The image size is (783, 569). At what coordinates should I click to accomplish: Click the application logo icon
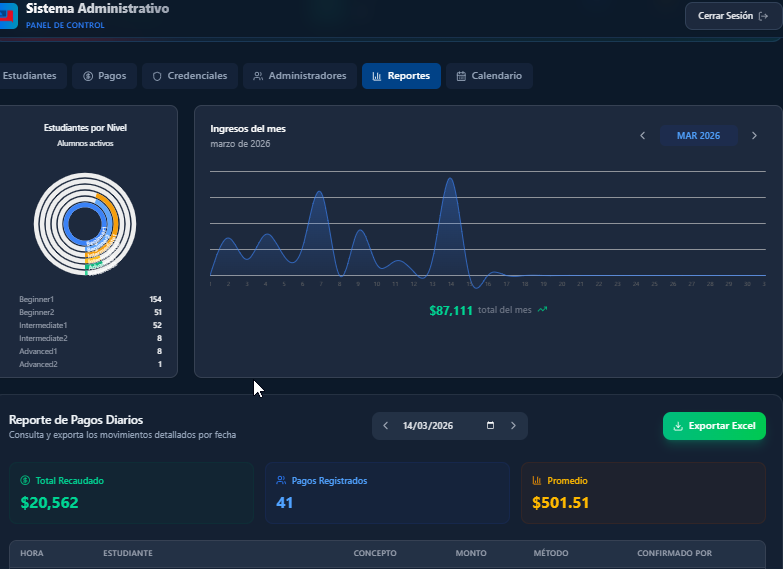[x=8, y=15]
